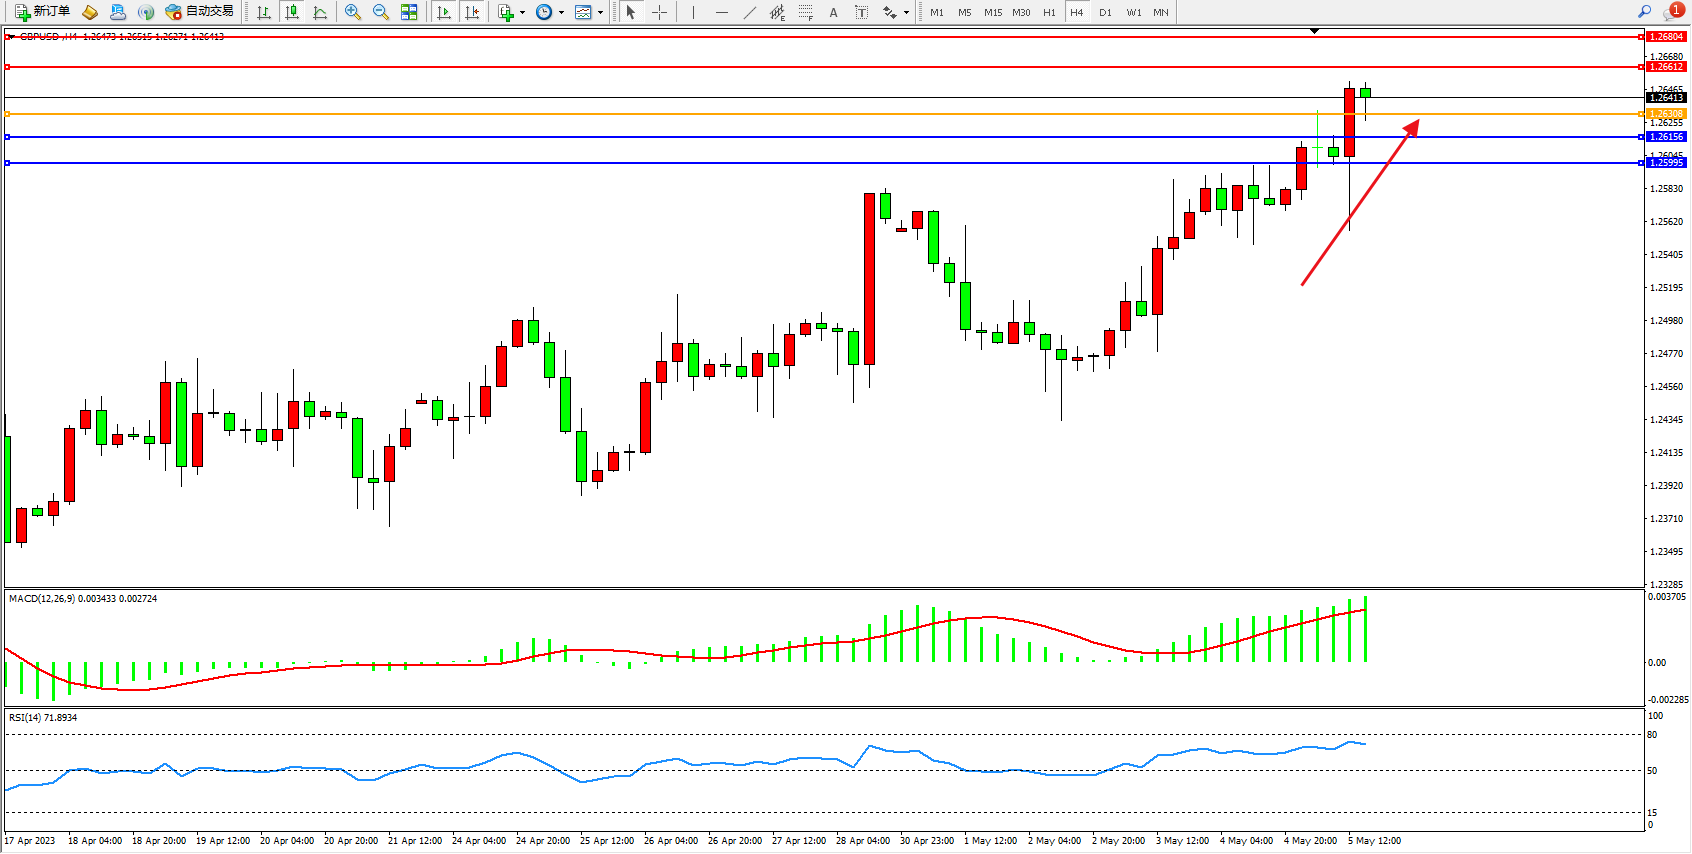
Task: Expand the chart templates dropdown arrow
Action: coord(600,13)
